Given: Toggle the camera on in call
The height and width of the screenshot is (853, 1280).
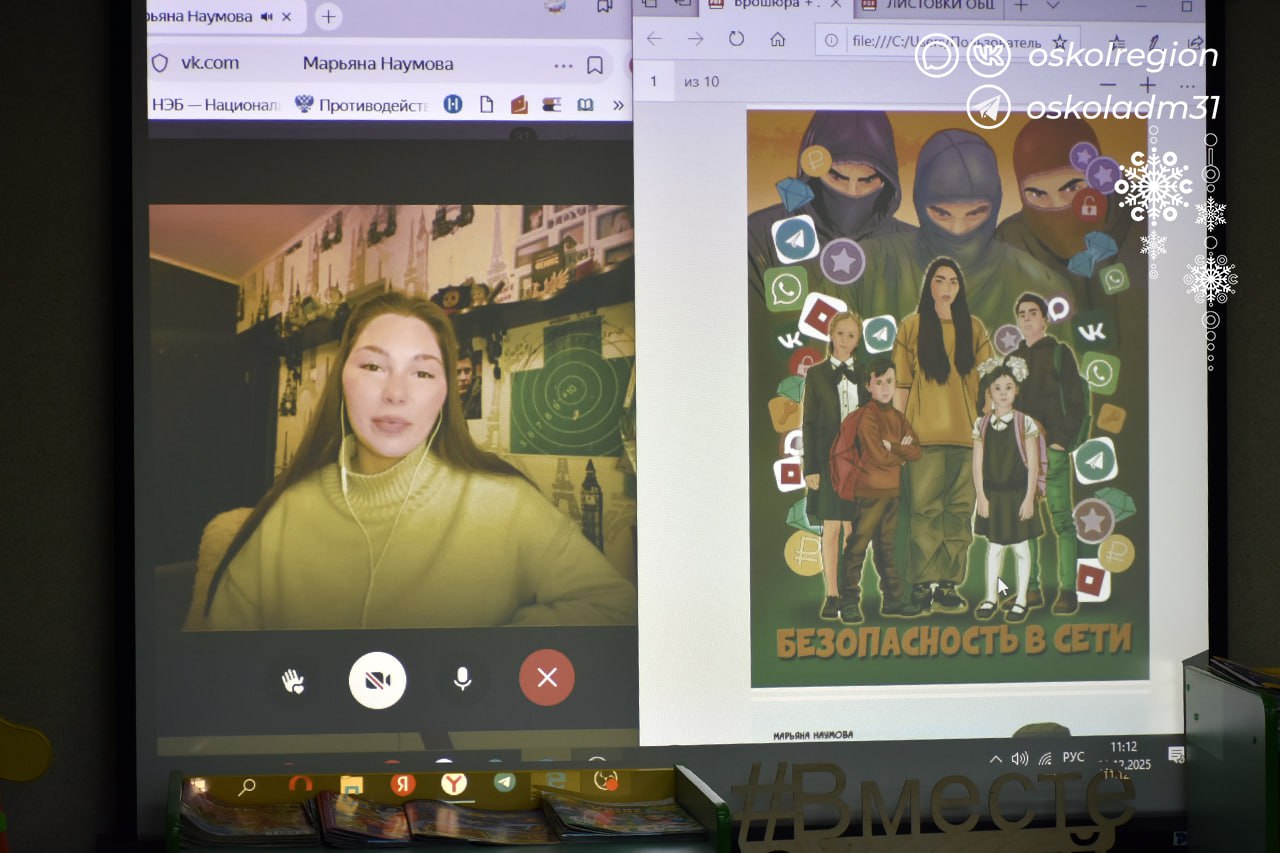Looking at the screenshot, I should point(377,680).
